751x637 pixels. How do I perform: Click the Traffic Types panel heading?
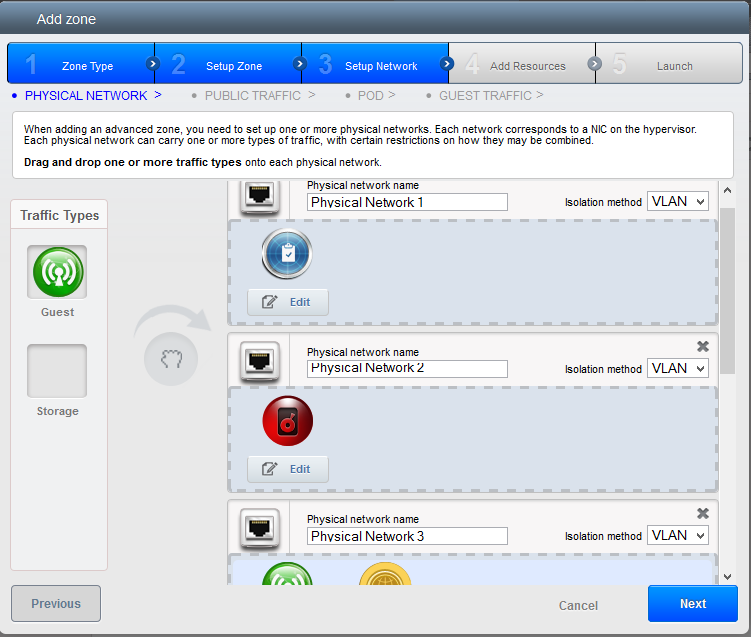59,216
